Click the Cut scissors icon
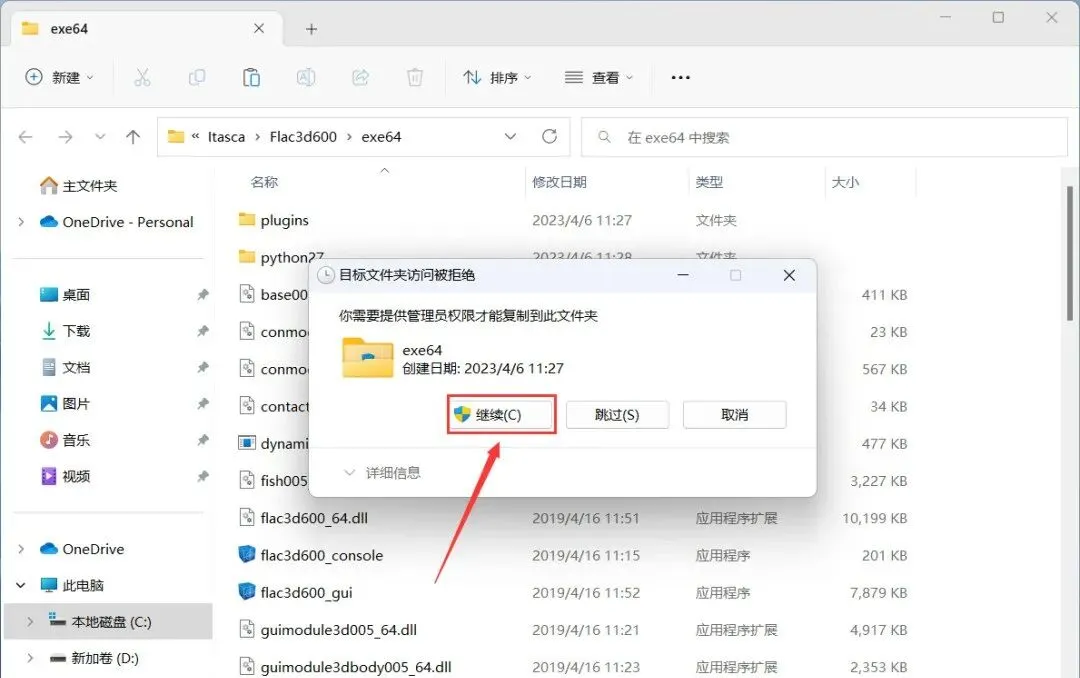The height and width of the screenshot is (678, 1080). pos(142,77)
